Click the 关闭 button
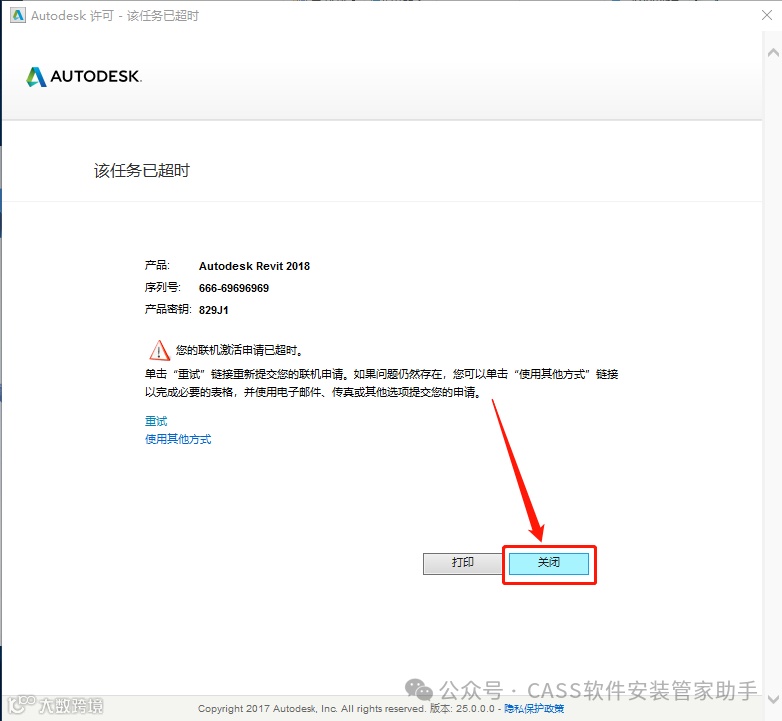 (x=549, y=563)
